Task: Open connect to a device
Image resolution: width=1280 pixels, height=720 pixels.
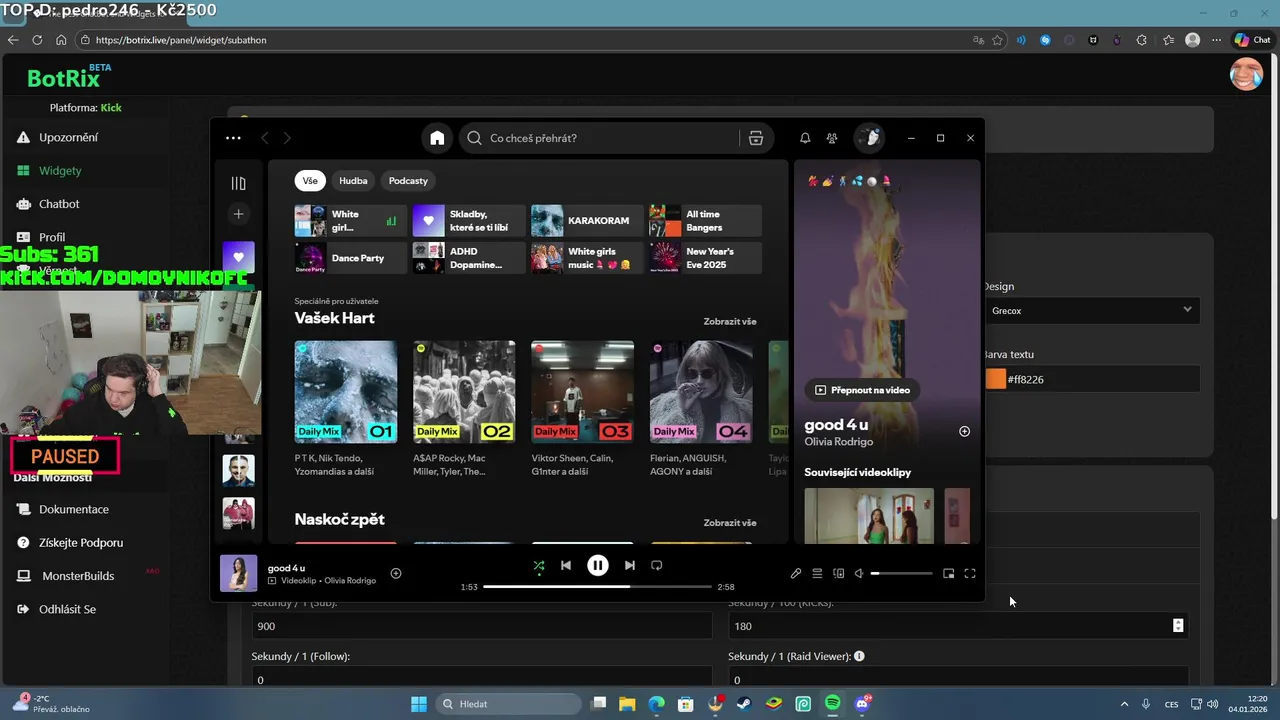Action: coord(839,573)
